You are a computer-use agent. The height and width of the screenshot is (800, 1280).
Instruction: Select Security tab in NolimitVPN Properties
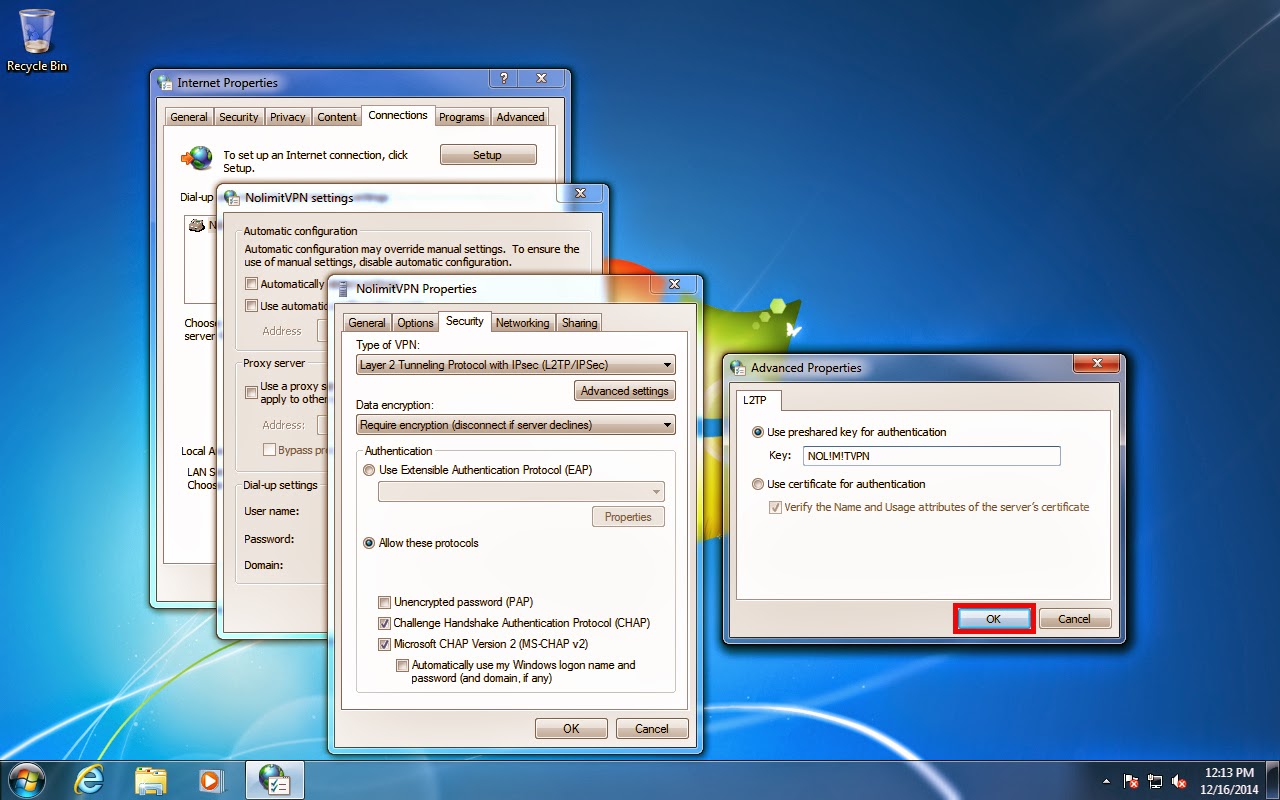point(465,321)
